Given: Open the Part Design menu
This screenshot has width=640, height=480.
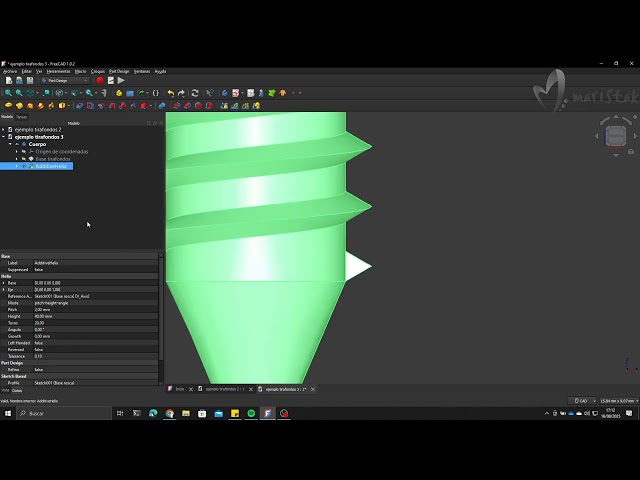Looking at the screenshot, I should coord(119,71).
